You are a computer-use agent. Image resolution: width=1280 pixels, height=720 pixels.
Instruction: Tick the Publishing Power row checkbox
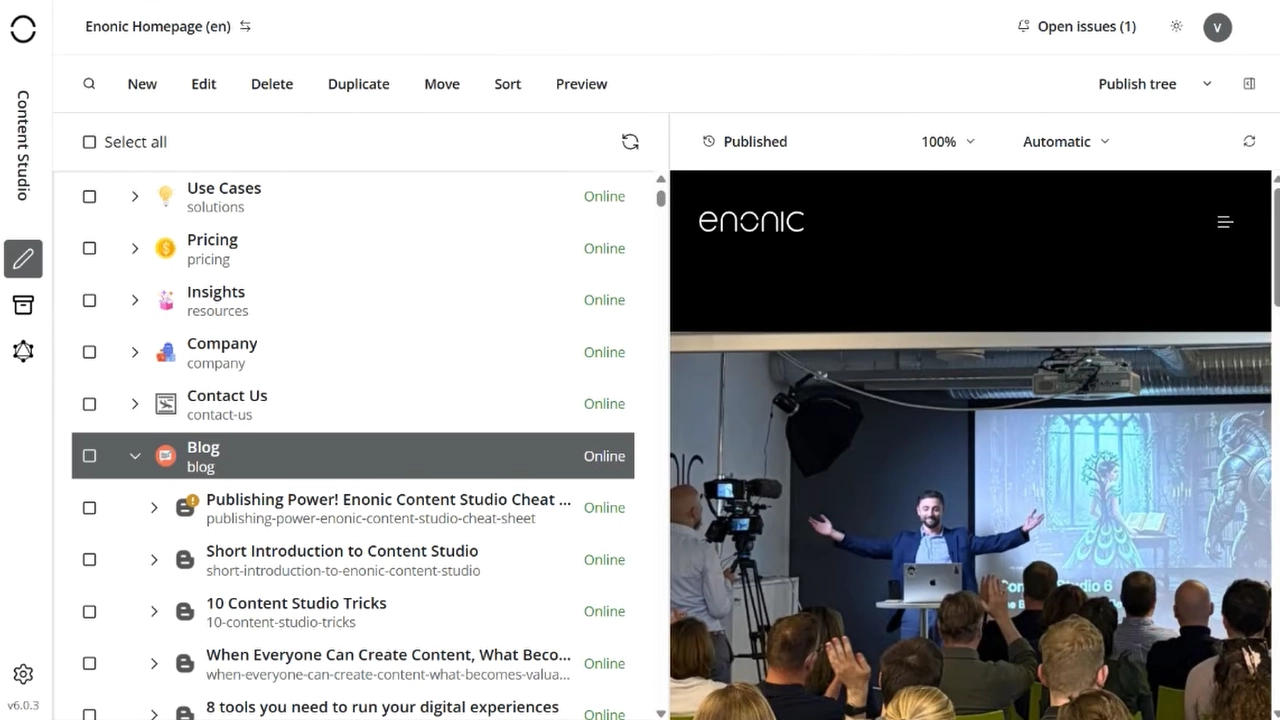coord(89,508)
